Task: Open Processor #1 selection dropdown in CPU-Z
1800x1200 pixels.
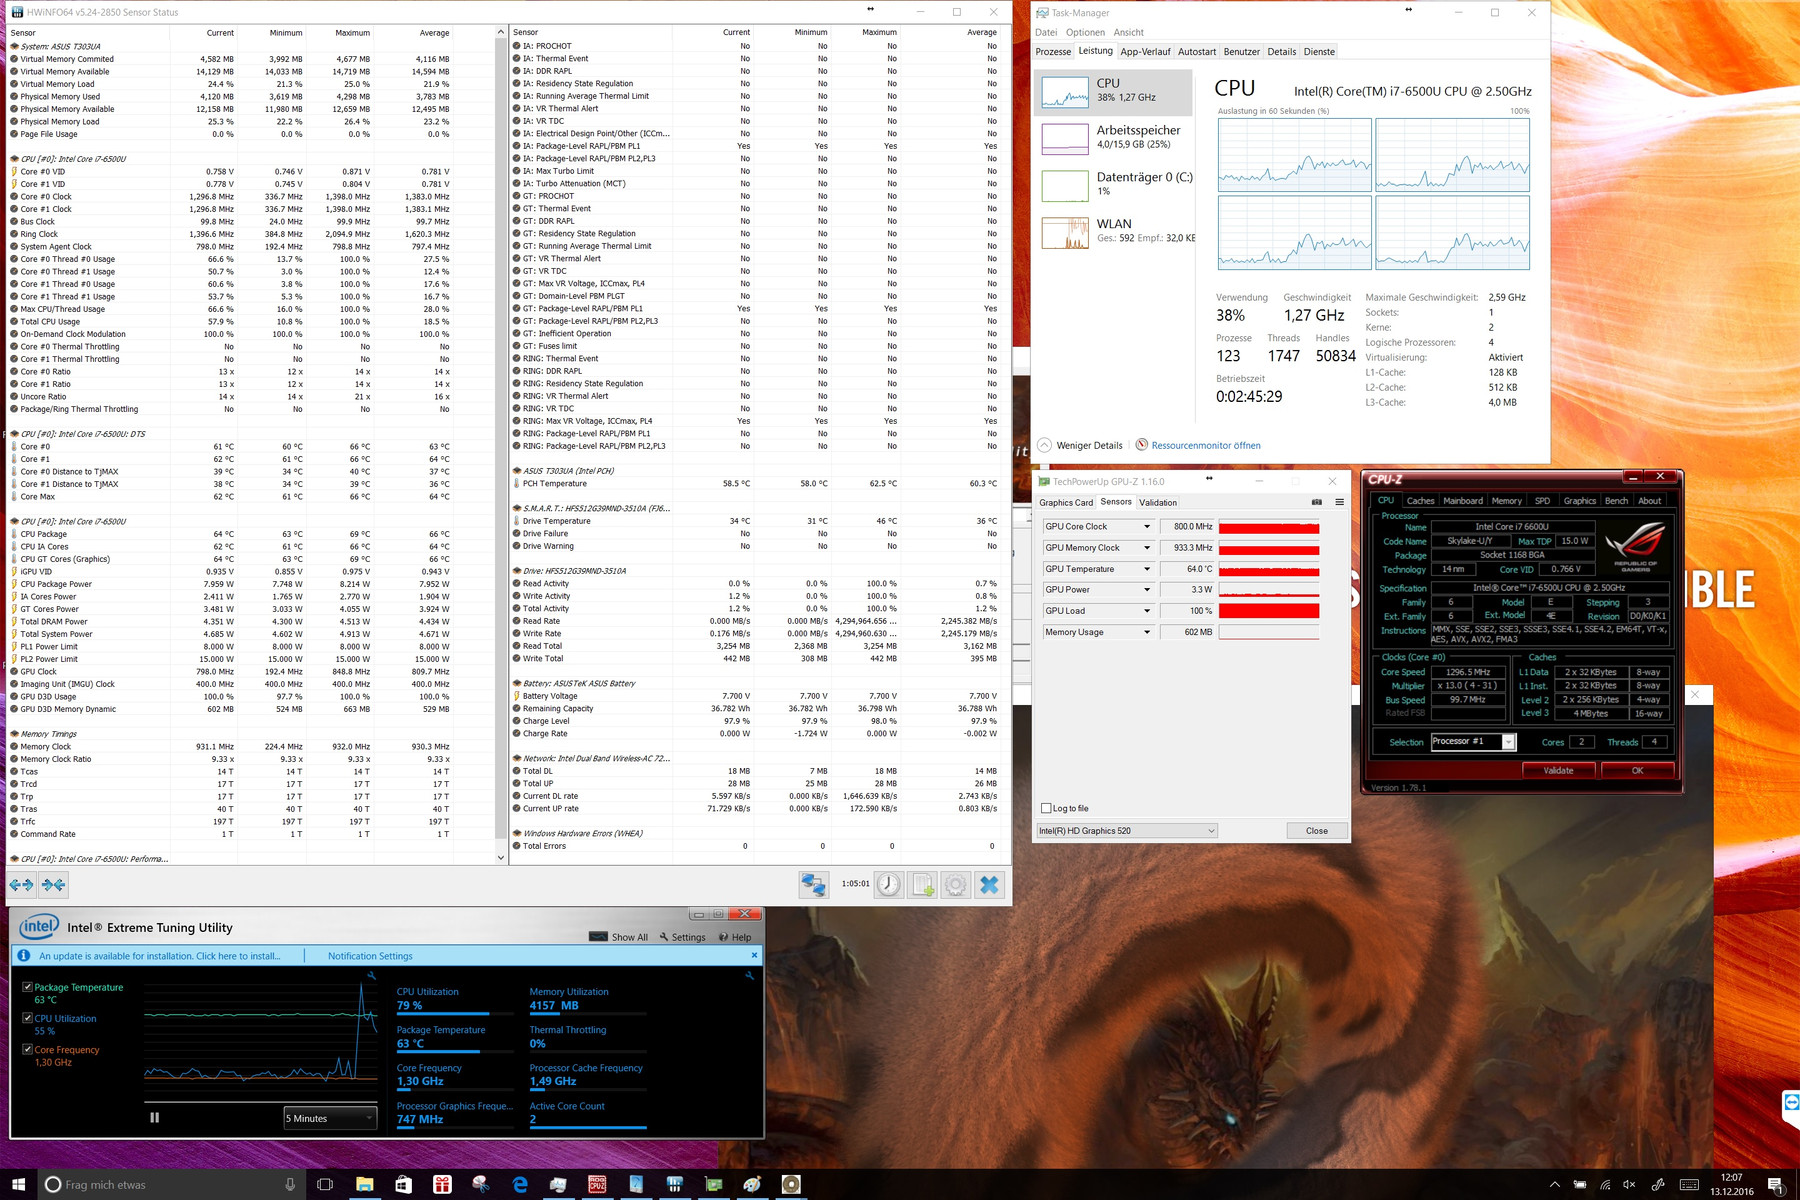Action: pos(1473,741)
